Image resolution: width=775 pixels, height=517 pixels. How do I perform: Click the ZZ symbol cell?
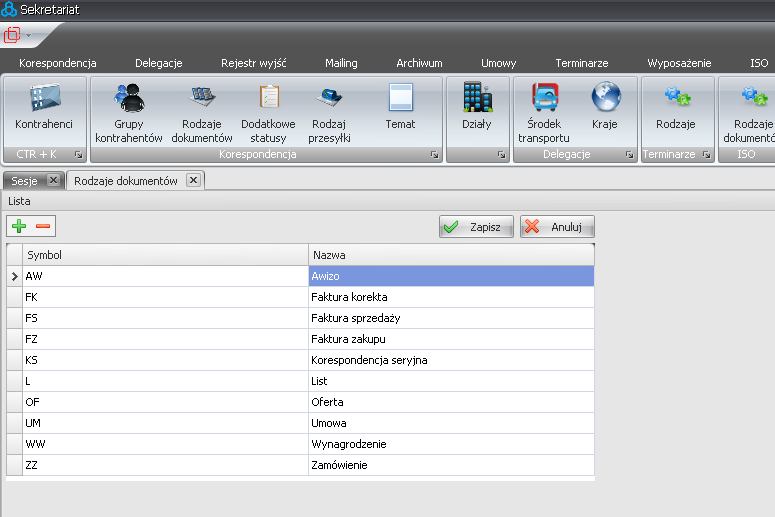tap(166, 465)
